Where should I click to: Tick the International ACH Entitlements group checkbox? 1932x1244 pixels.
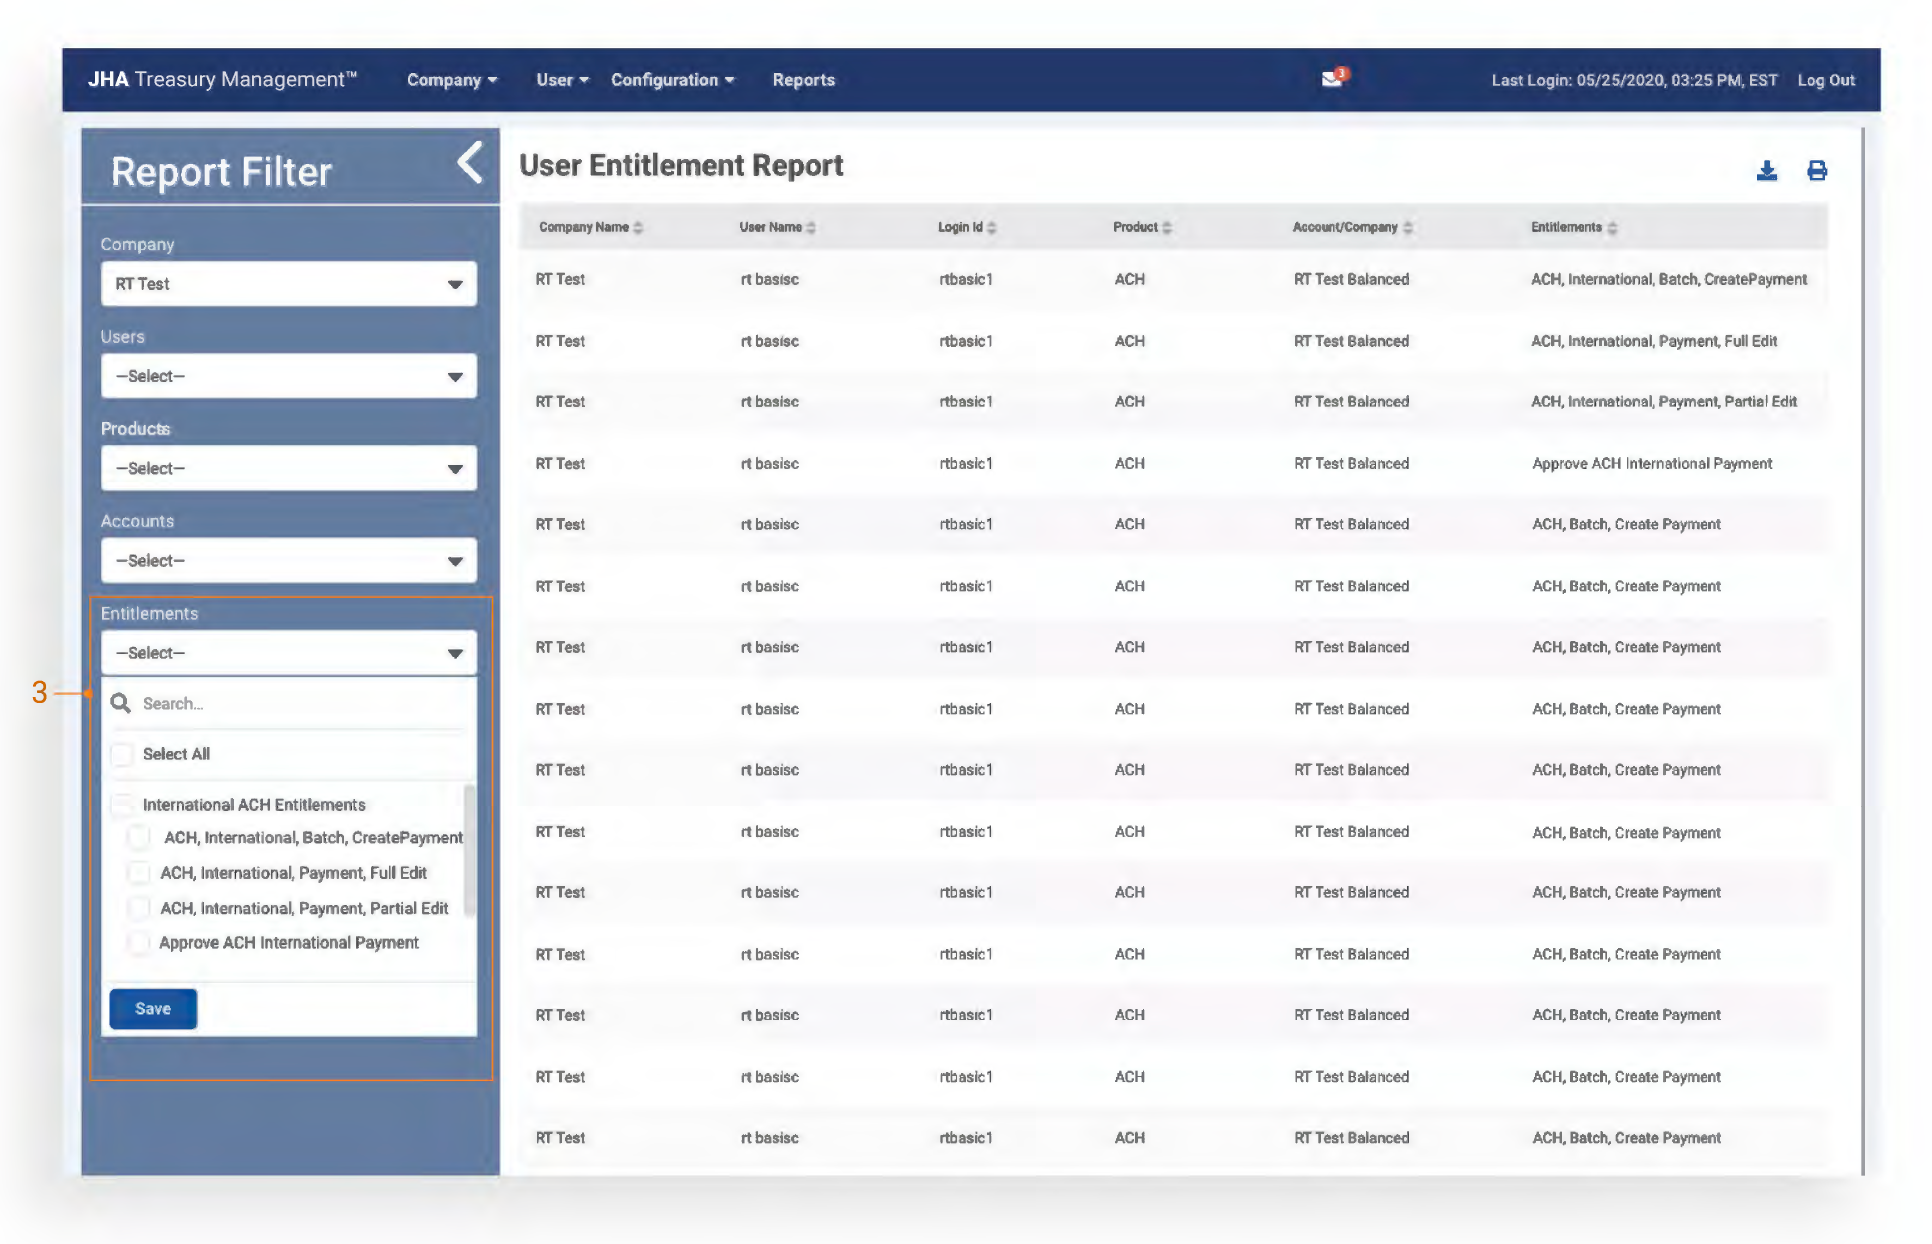tap(122, 805)
